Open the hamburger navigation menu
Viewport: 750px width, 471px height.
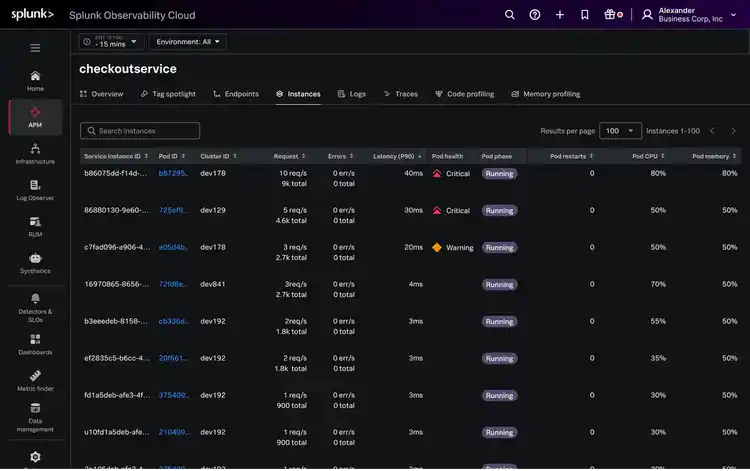[x=35, y=47]
